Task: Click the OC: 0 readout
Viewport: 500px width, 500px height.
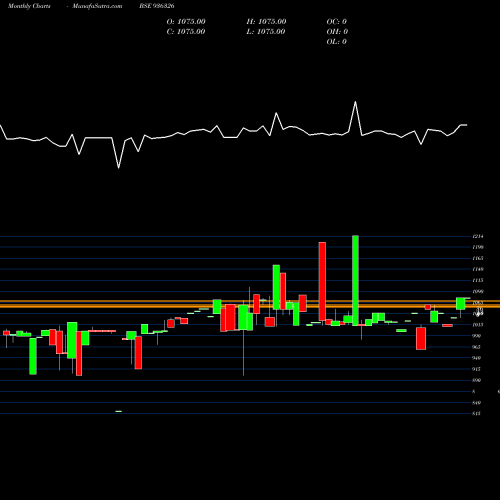Action: point(337,22)
